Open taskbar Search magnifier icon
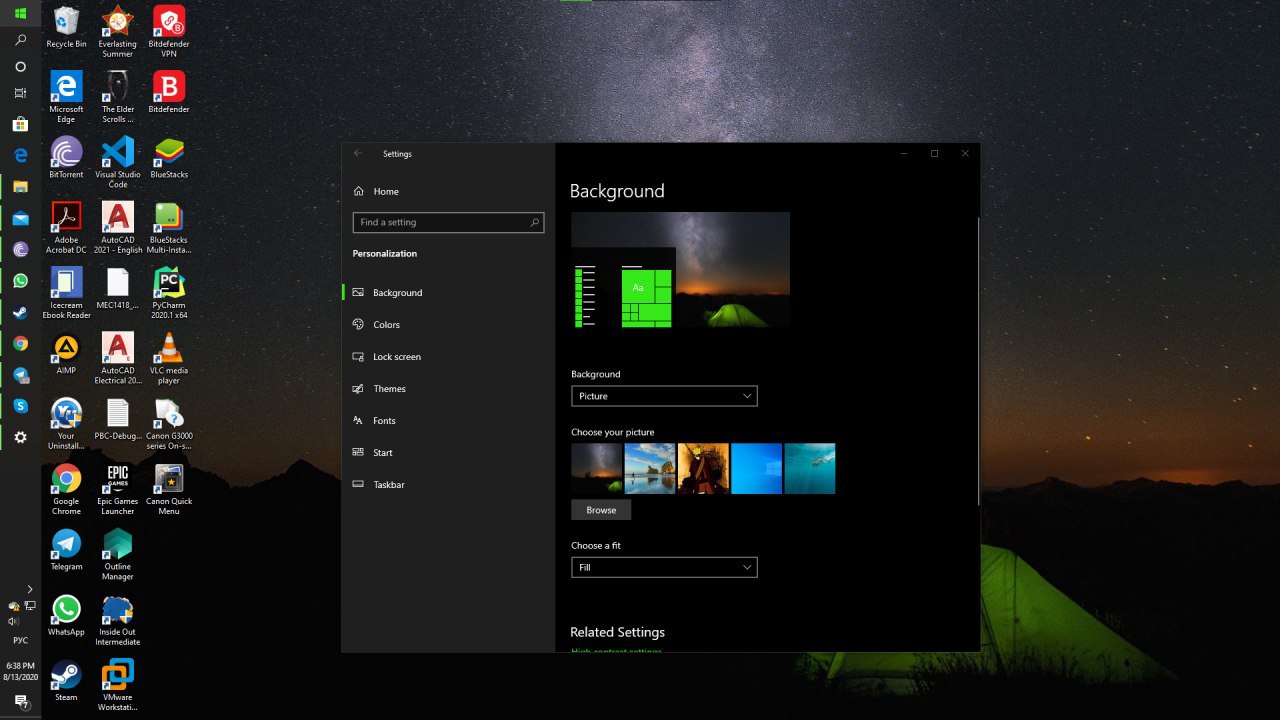Viewport: 1280px width, 720px height. (20, 40)
